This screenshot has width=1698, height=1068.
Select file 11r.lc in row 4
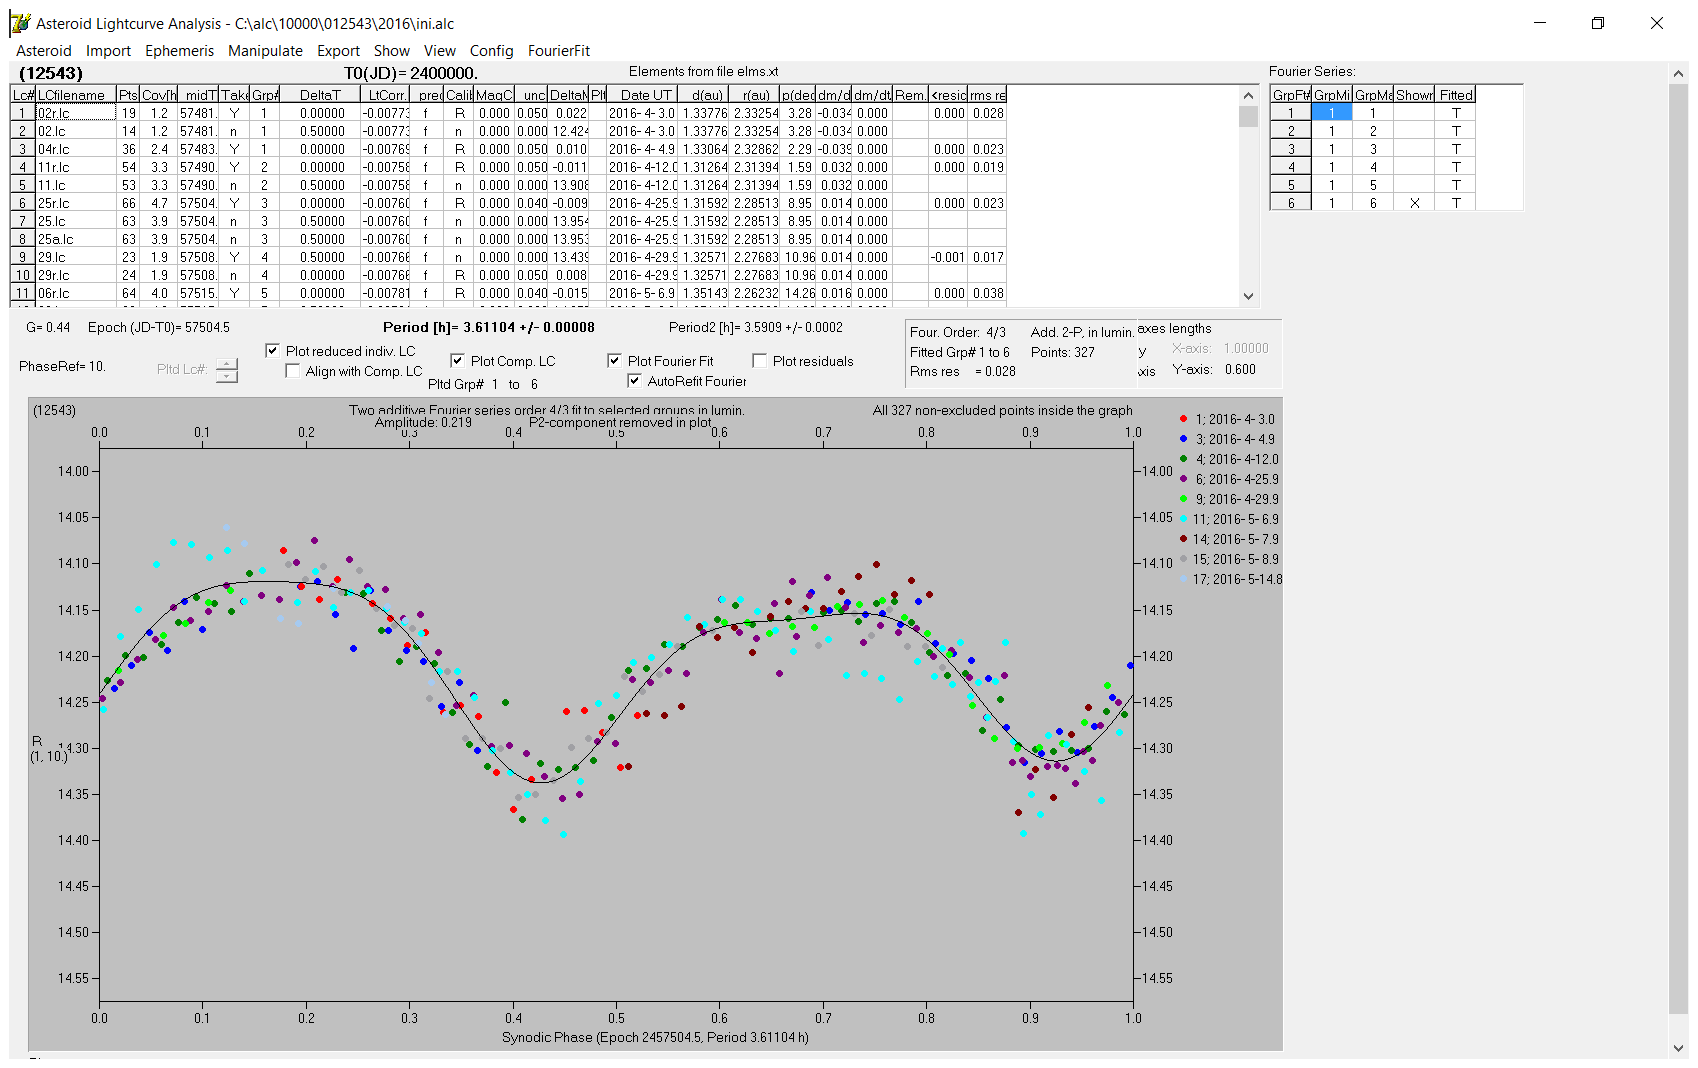[75, 167]
